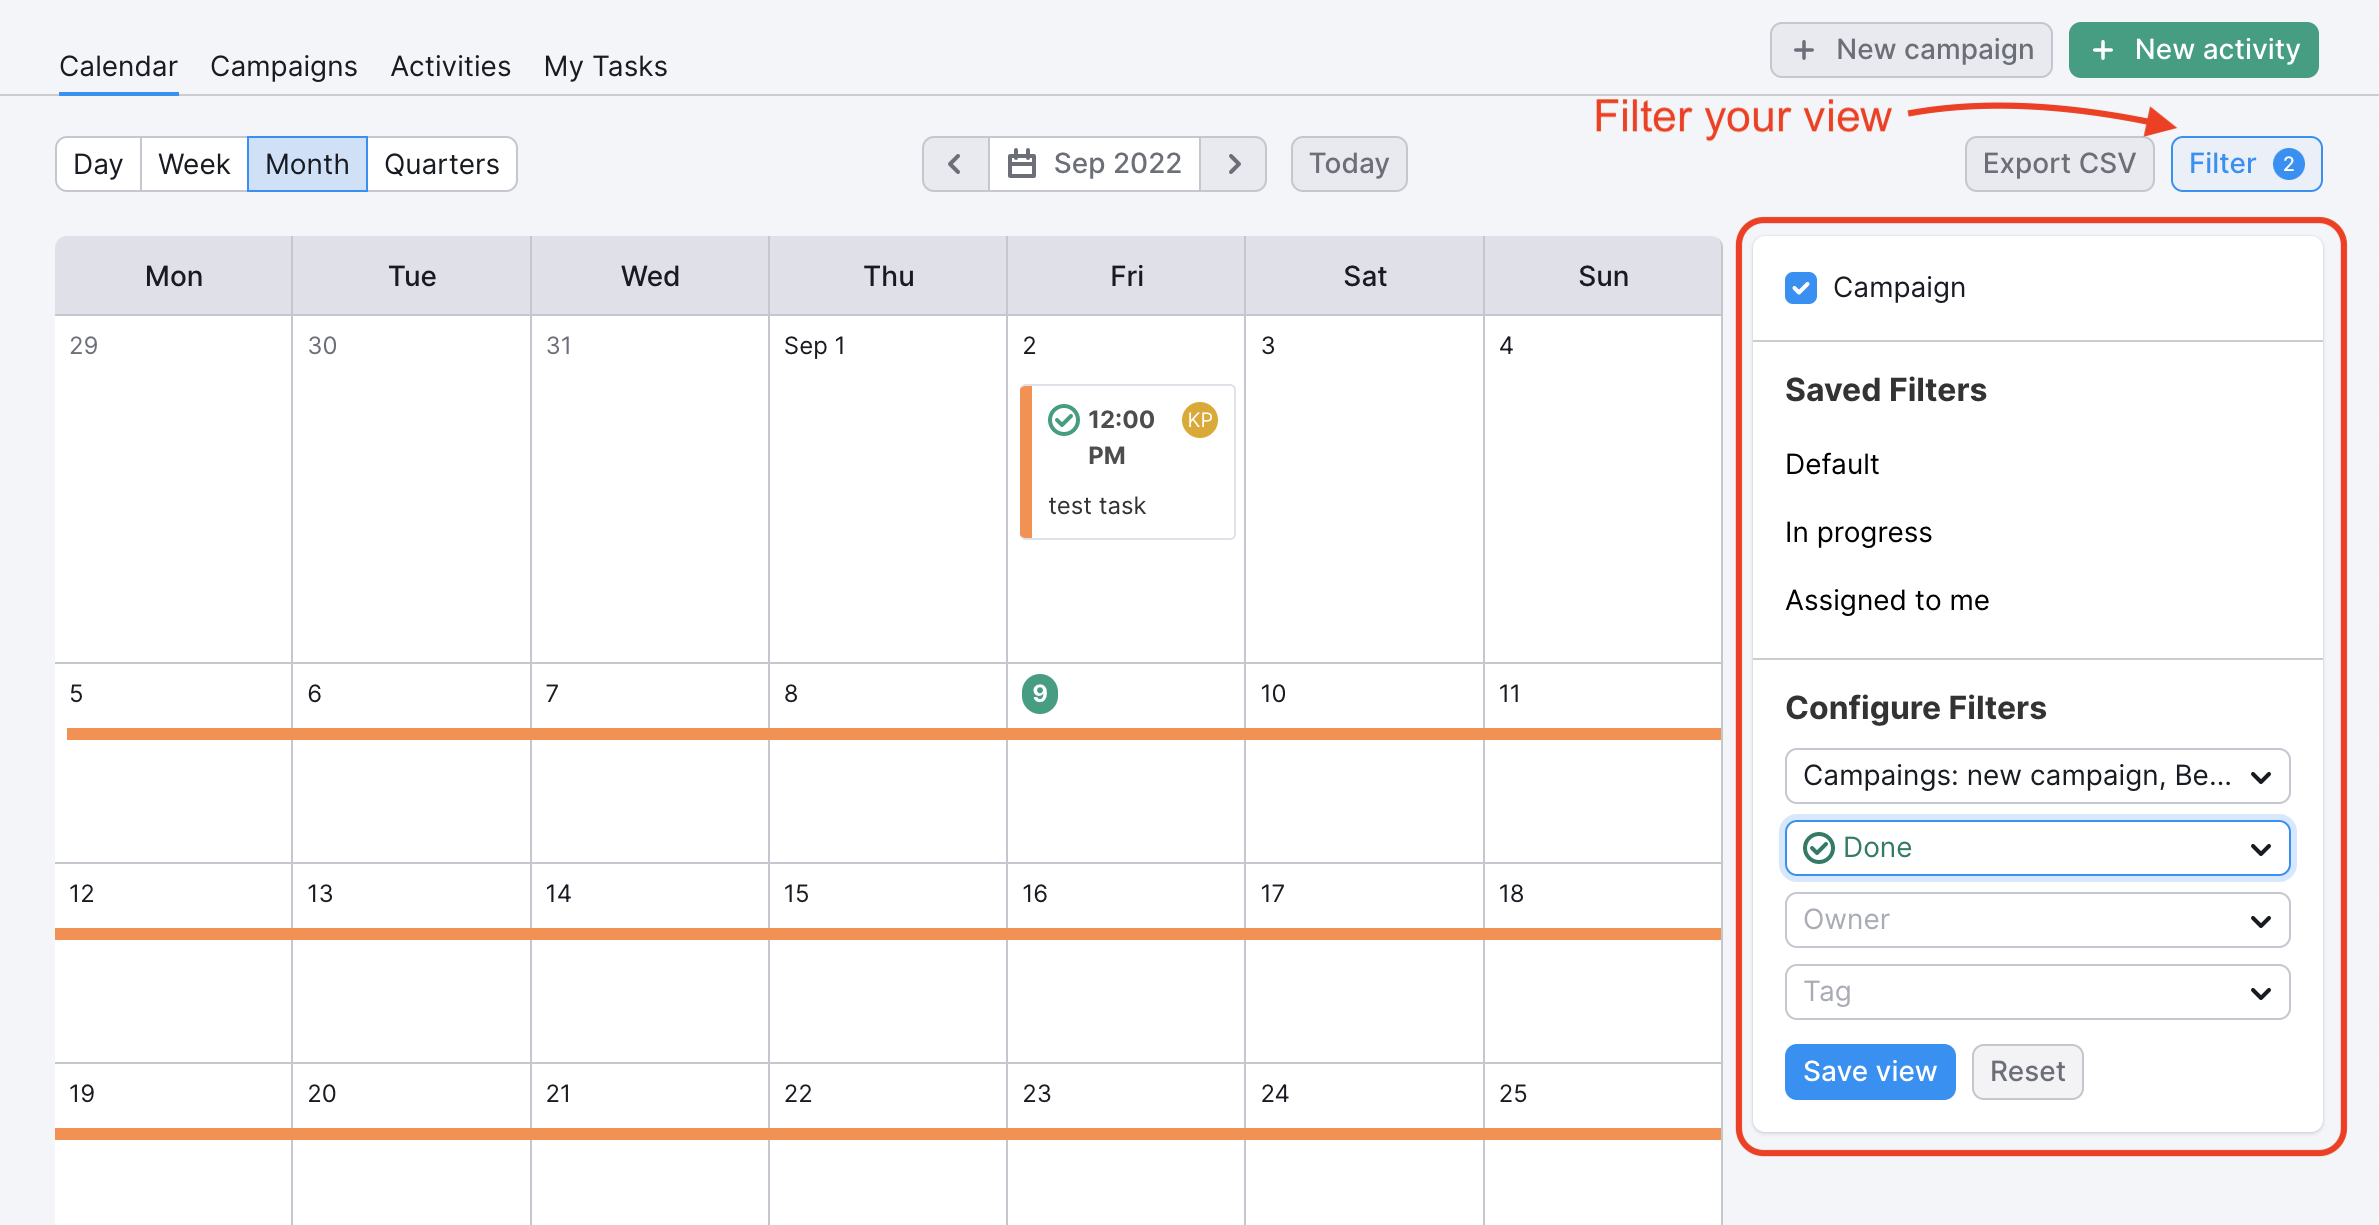This screenshot has width=2379, height=1225.
Task: Switch to the Calendar tab
Action: [118, 66]
